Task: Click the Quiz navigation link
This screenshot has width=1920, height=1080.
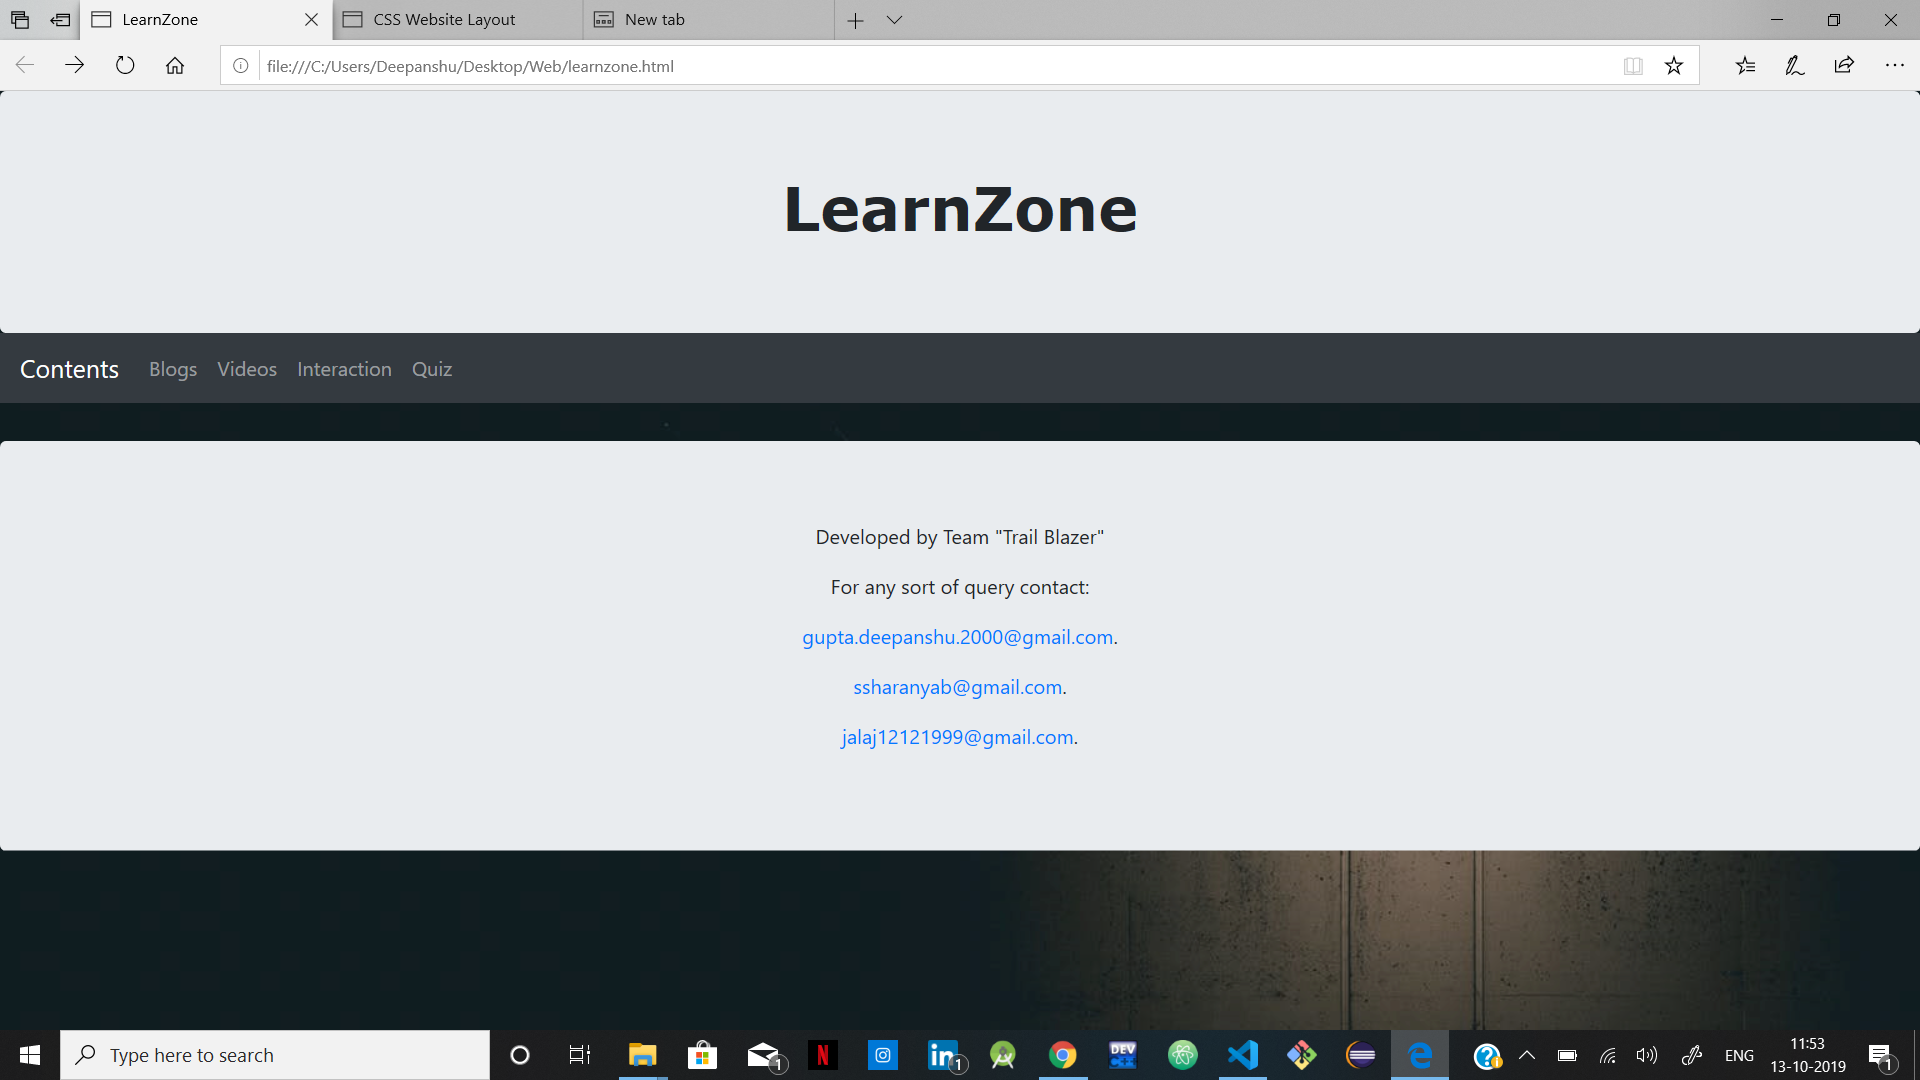Action: click(432, 369)
